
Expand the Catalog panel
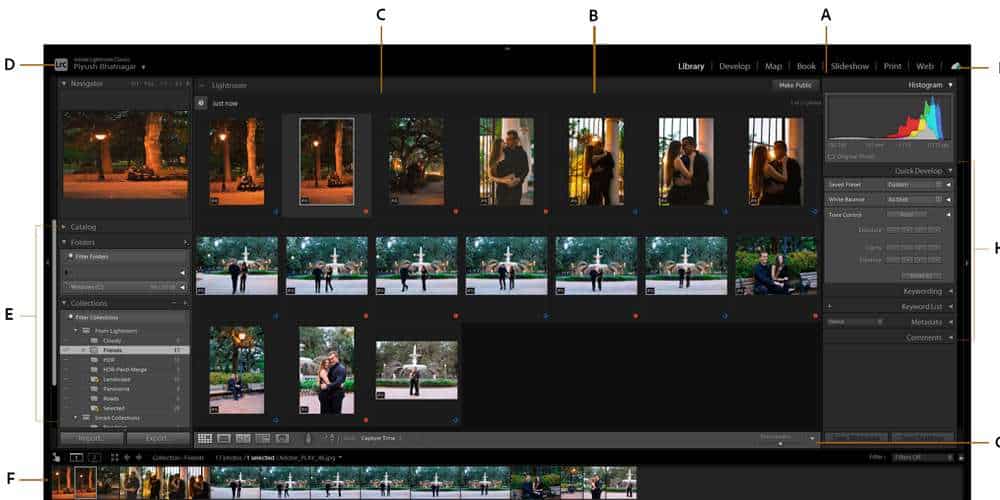pos(64,227)
